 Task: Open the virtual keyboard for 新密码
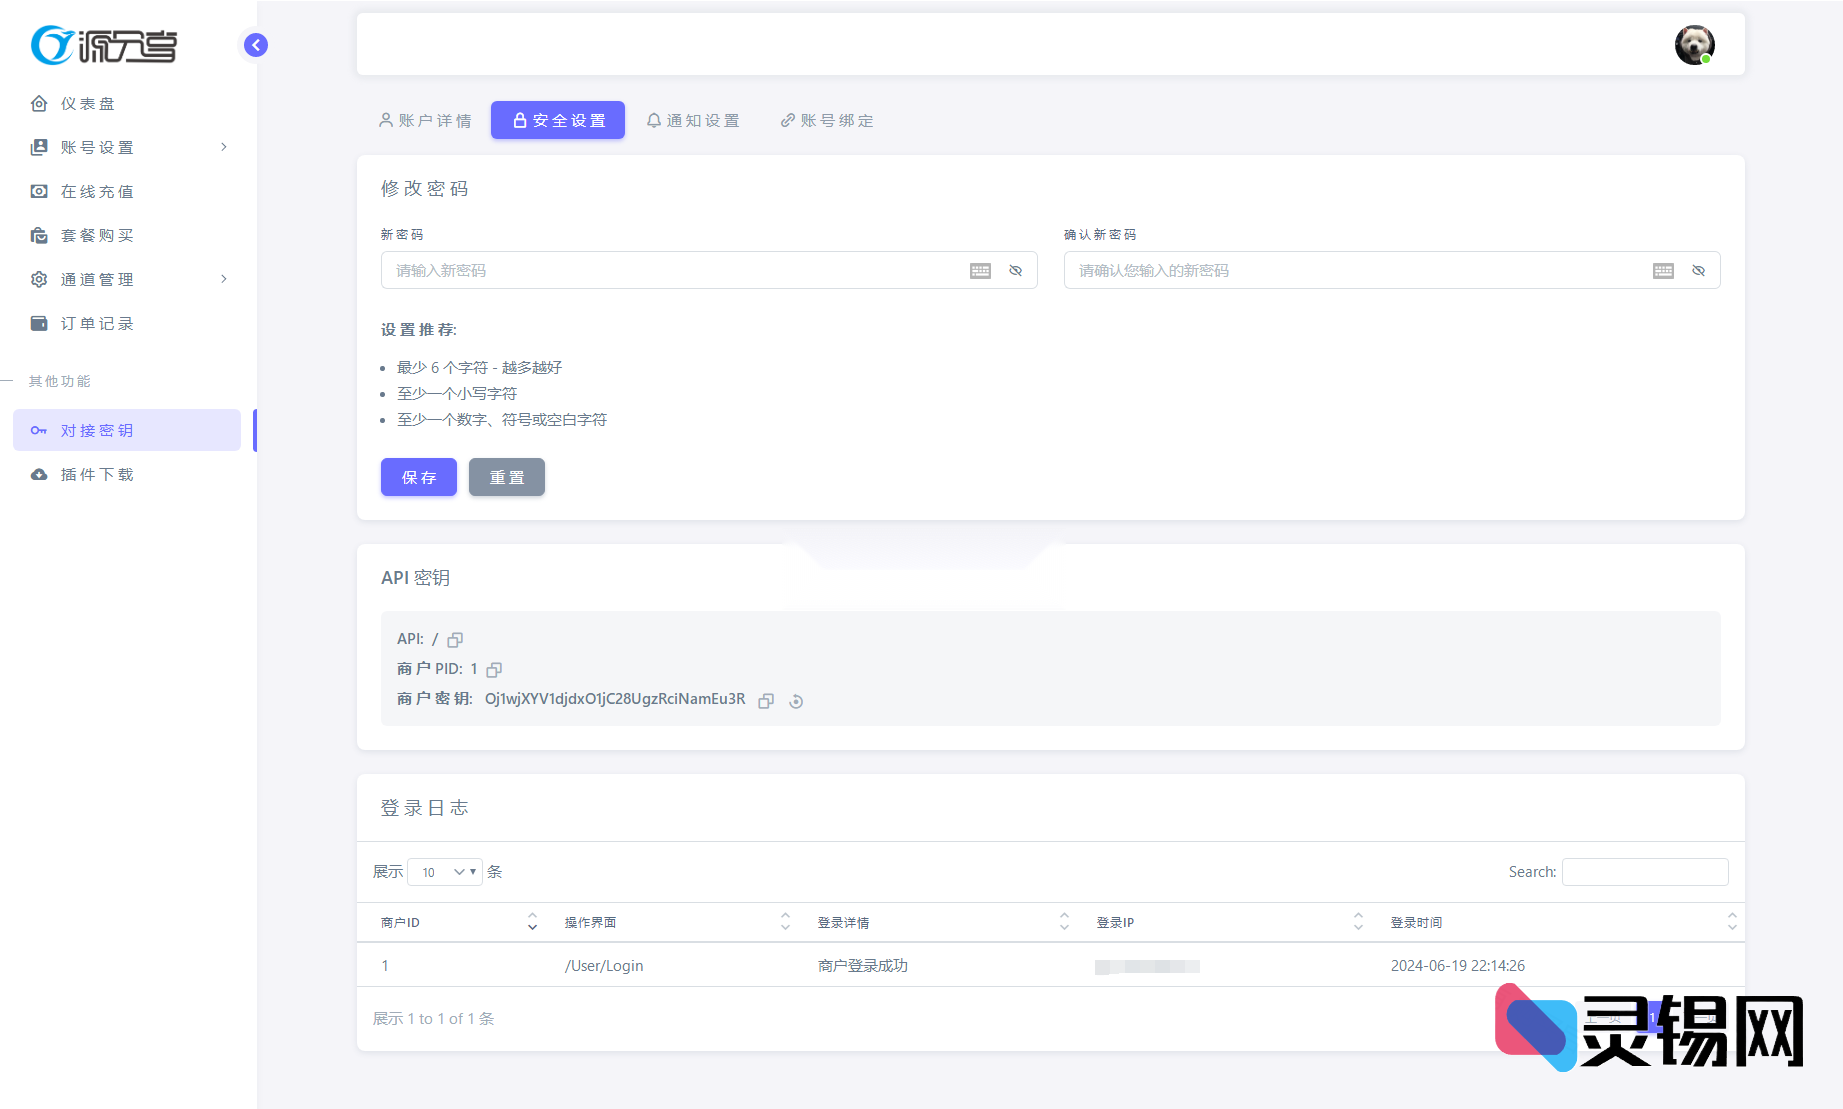(x=980, y=270)
